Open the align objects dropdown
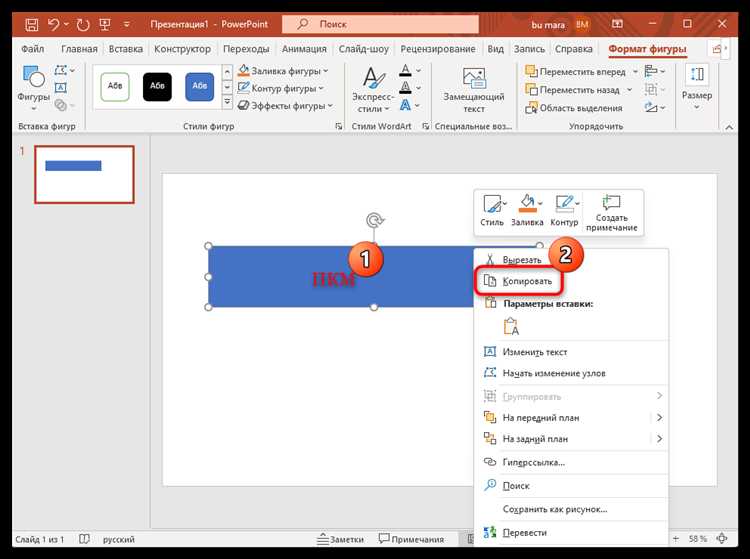 pos(654,71)
